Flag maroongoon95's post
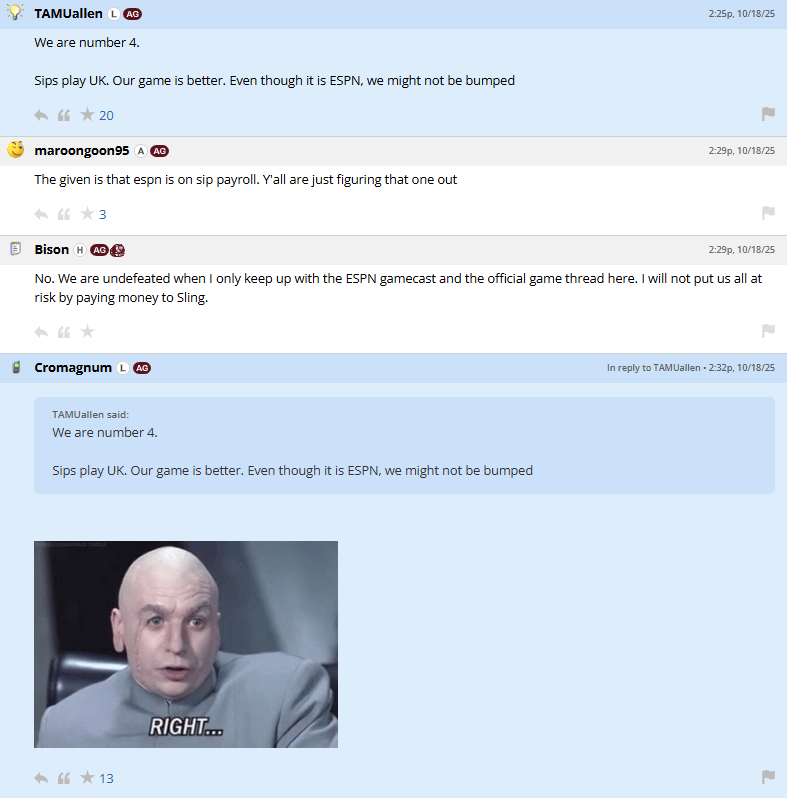 pyautogui.click(x=768, y=213)
